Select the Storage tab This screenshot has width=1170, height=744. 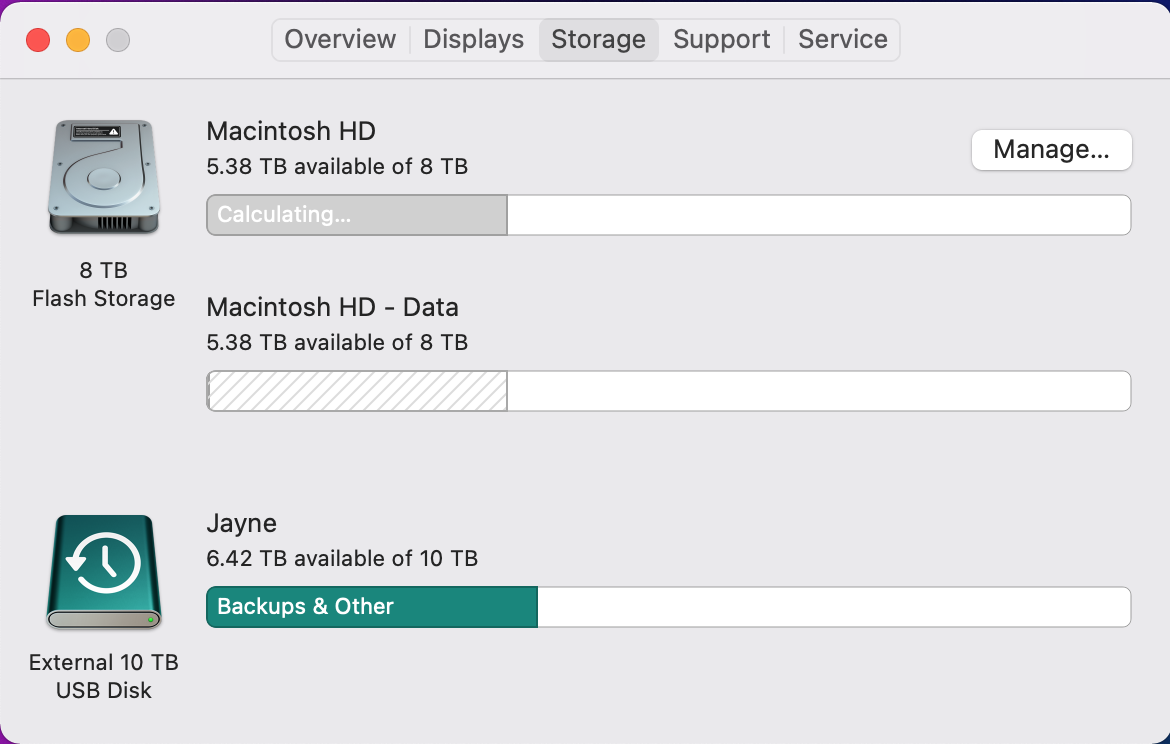[598, 40]
